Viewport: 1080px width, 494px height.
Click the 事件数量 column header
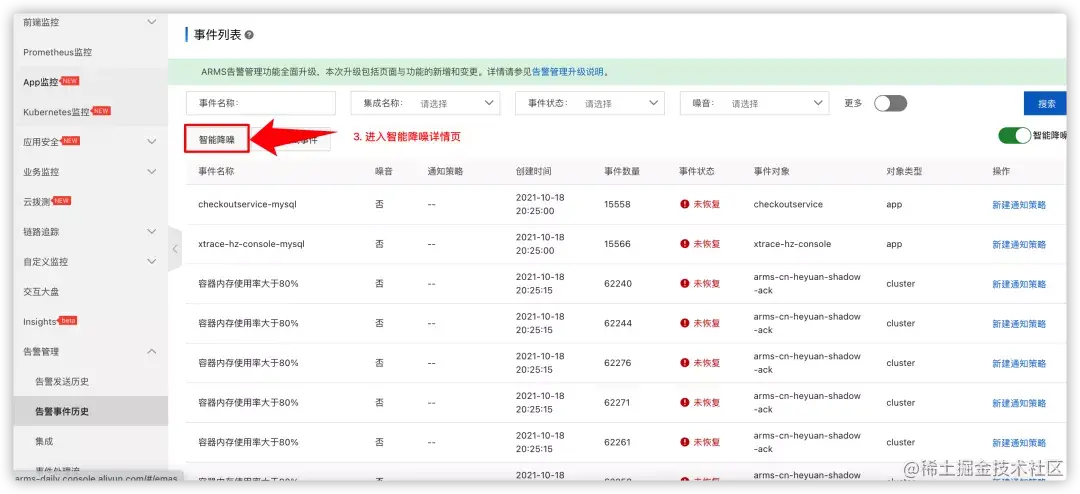click(622, 172)
